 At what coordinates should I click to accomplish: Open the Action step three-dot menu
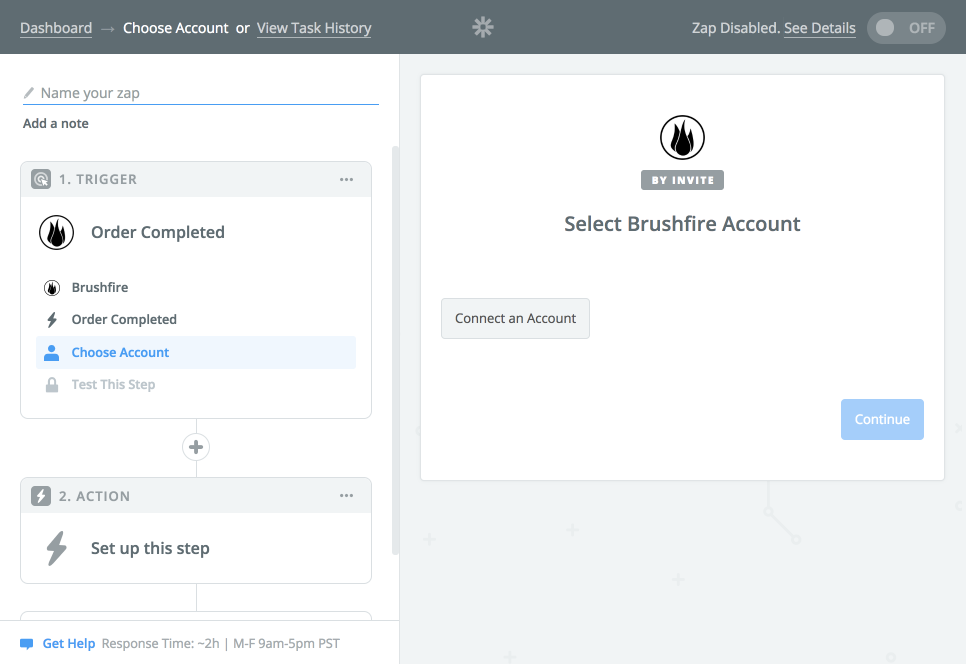coord(346,496)
